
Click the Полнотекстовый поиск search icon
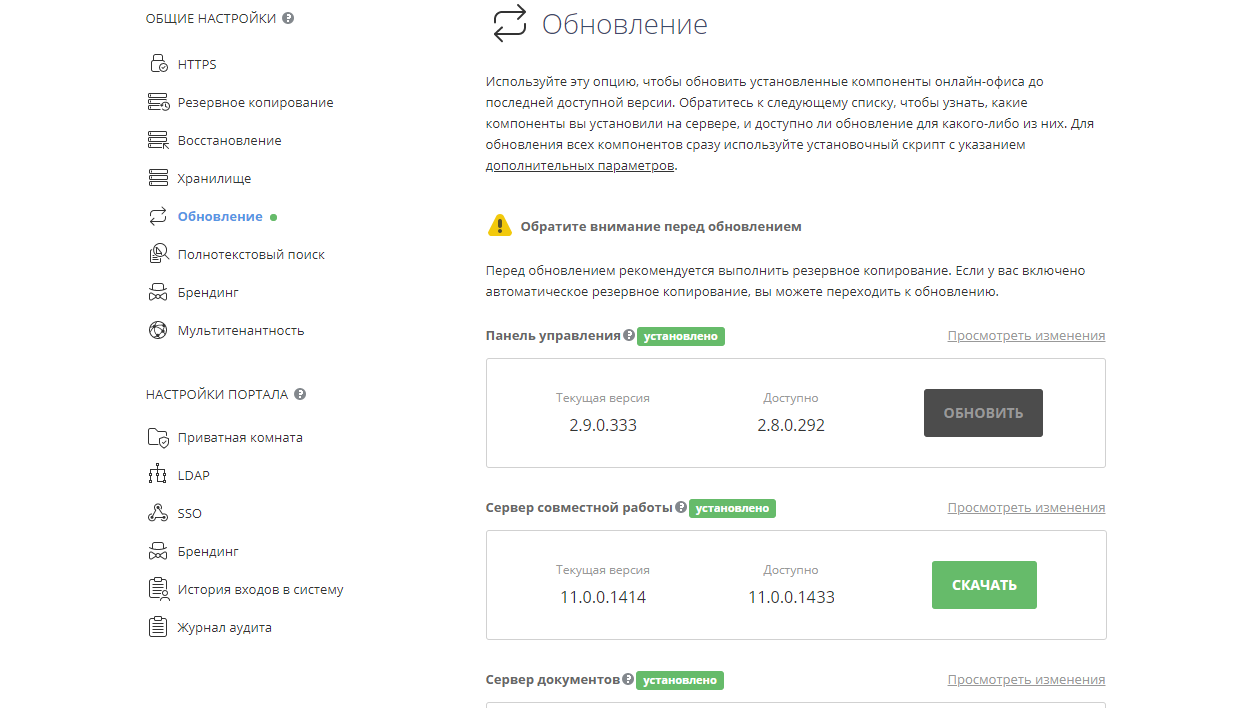pos(158,254)
